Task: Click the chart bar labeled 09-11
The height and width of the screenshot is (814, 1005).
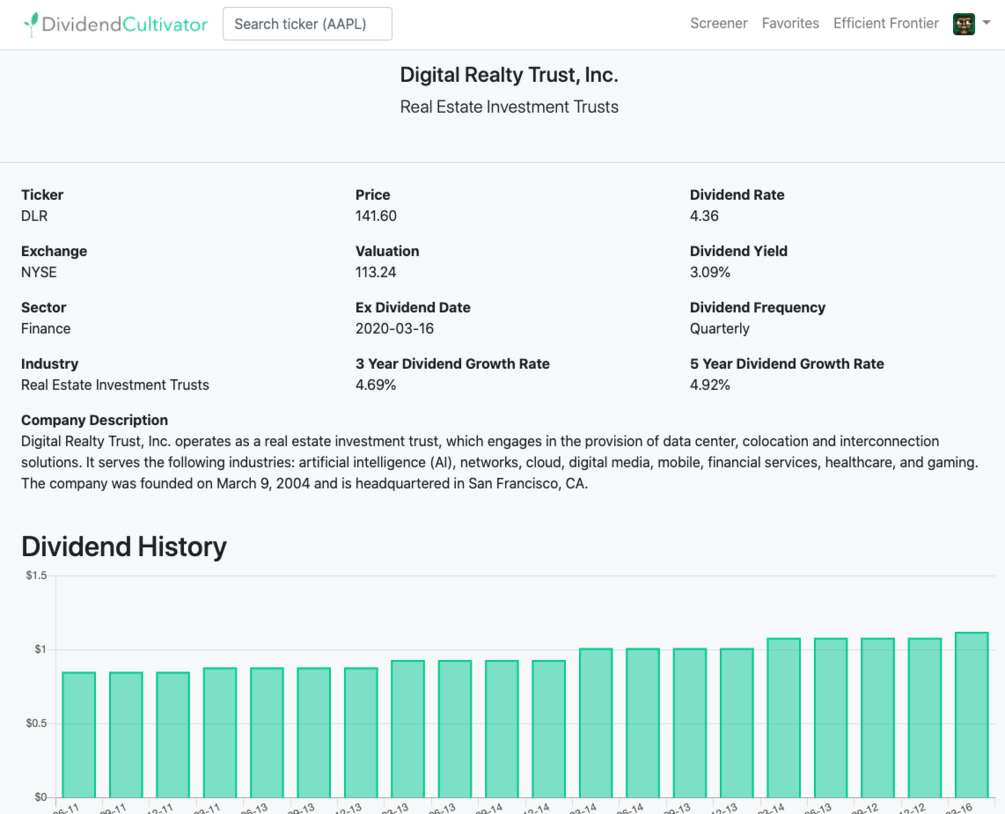Action: point(126,735)
